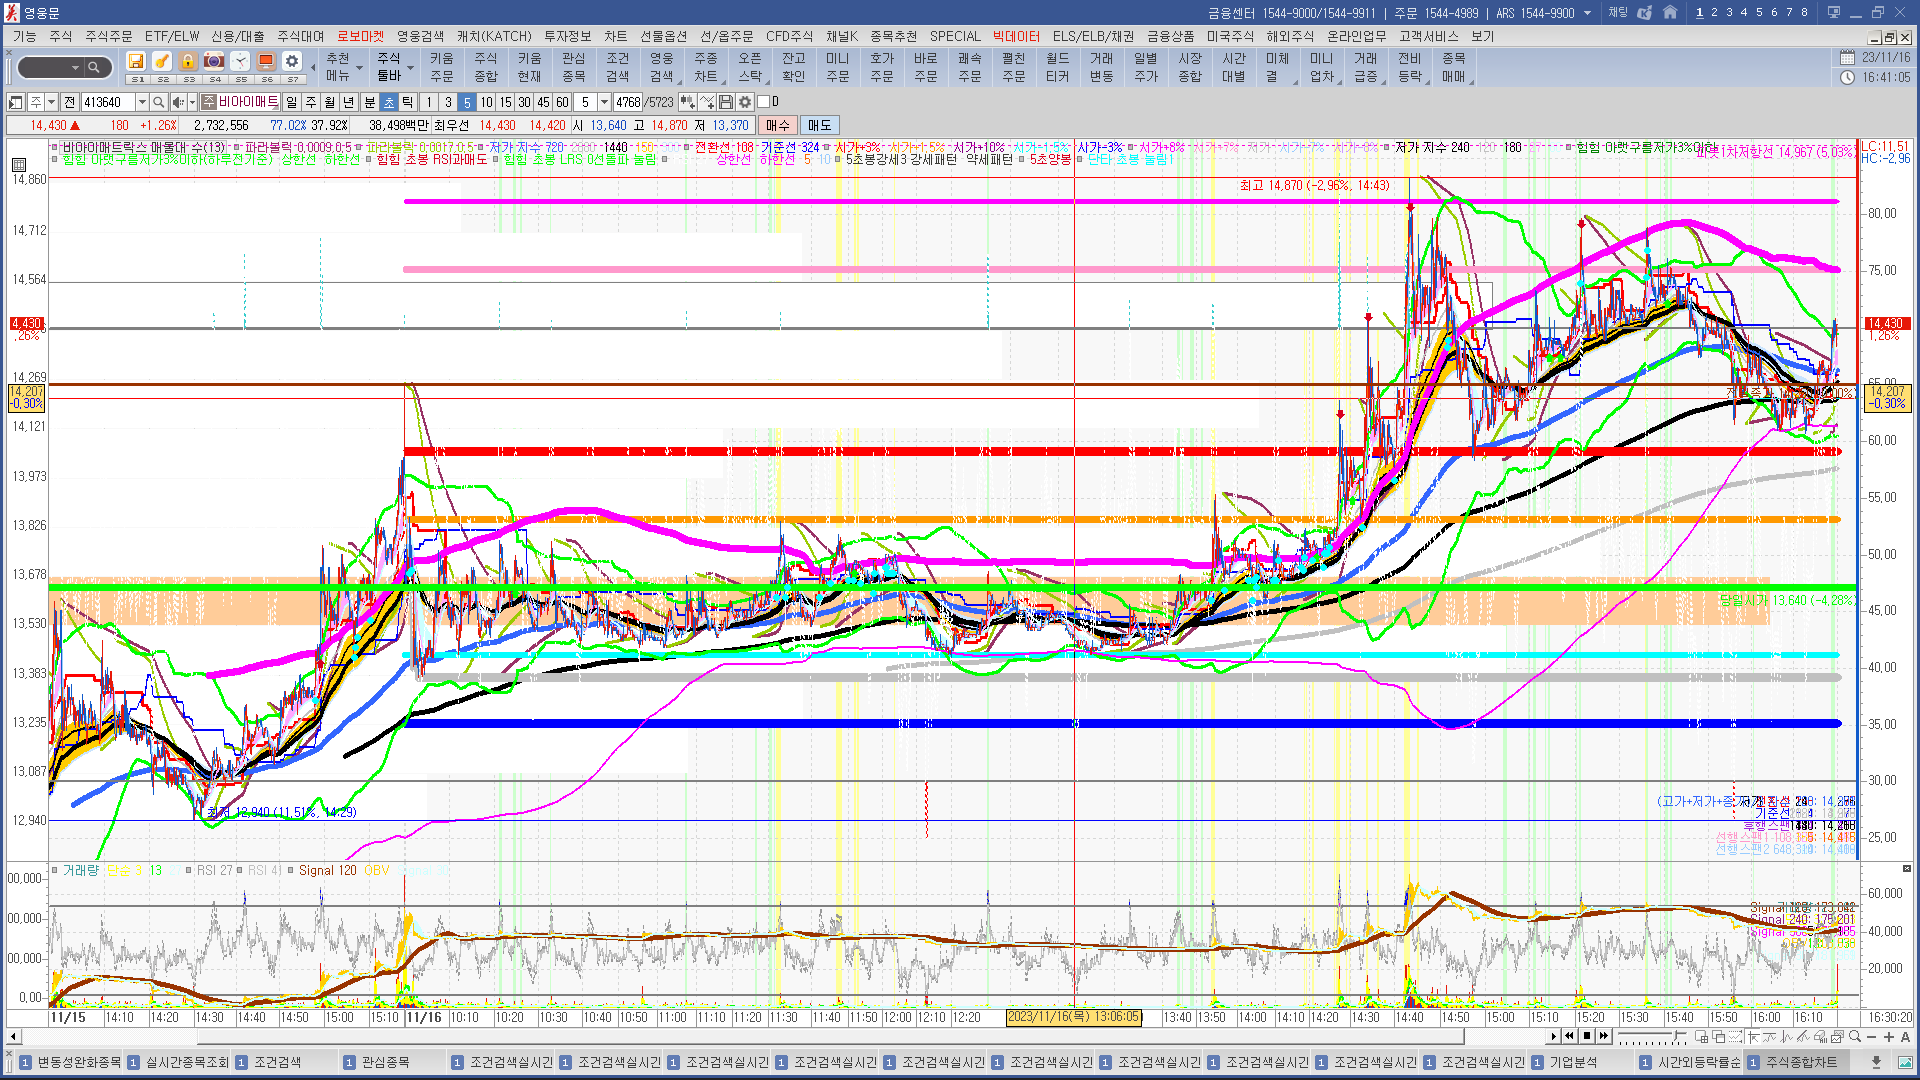Open the gear settings icon near S7
1920x1080 pixels.
coord(291,61)
